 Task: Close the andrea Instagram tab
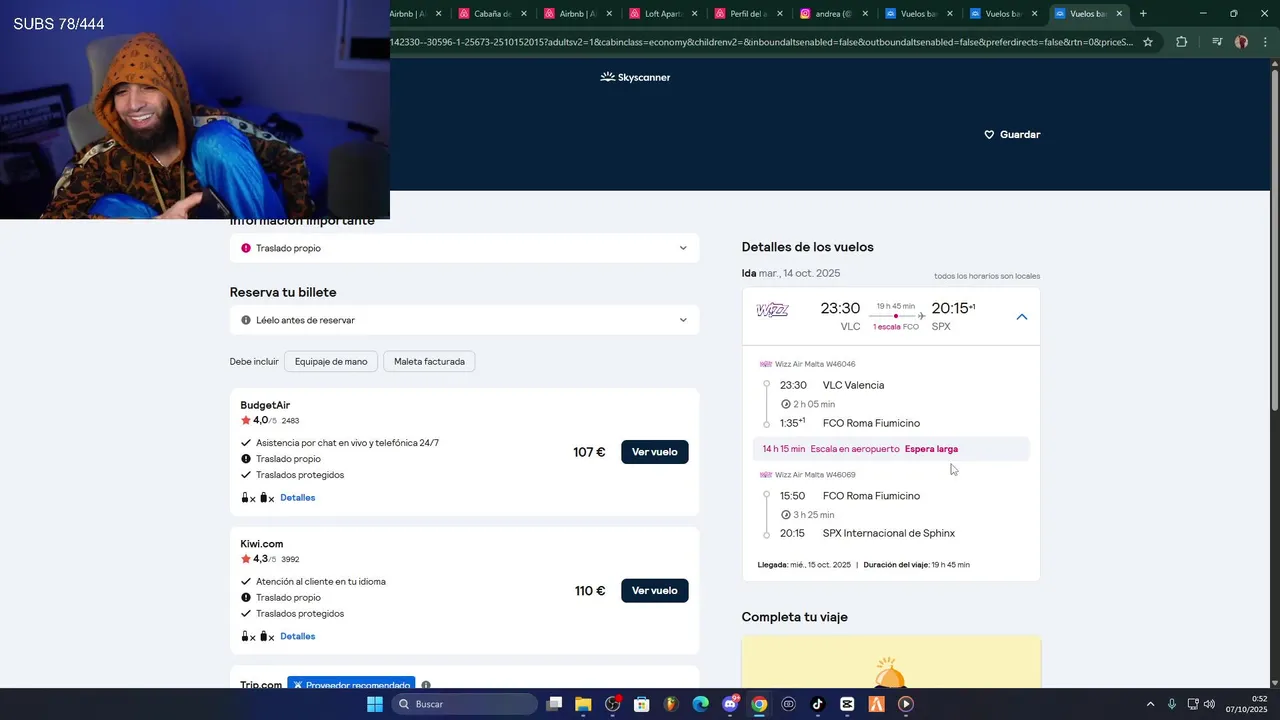click(865, 14)
